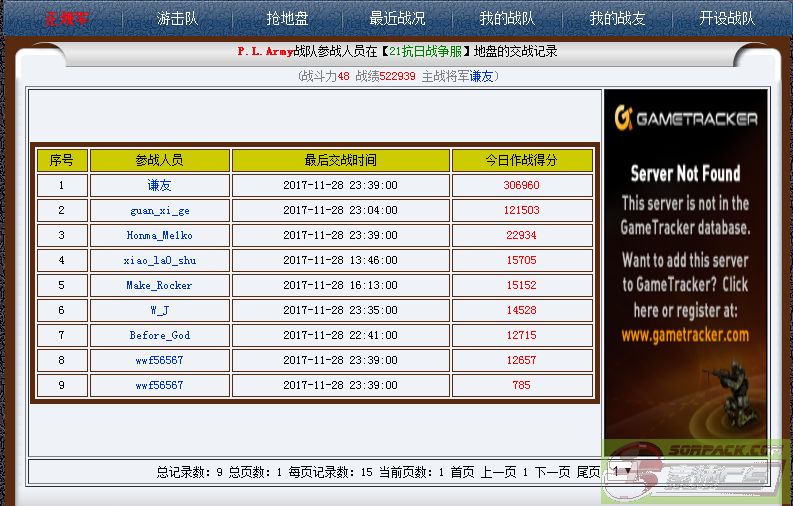Open the 抢地盘 menu item
Screen dimensions: 793x506
point(287,18)
